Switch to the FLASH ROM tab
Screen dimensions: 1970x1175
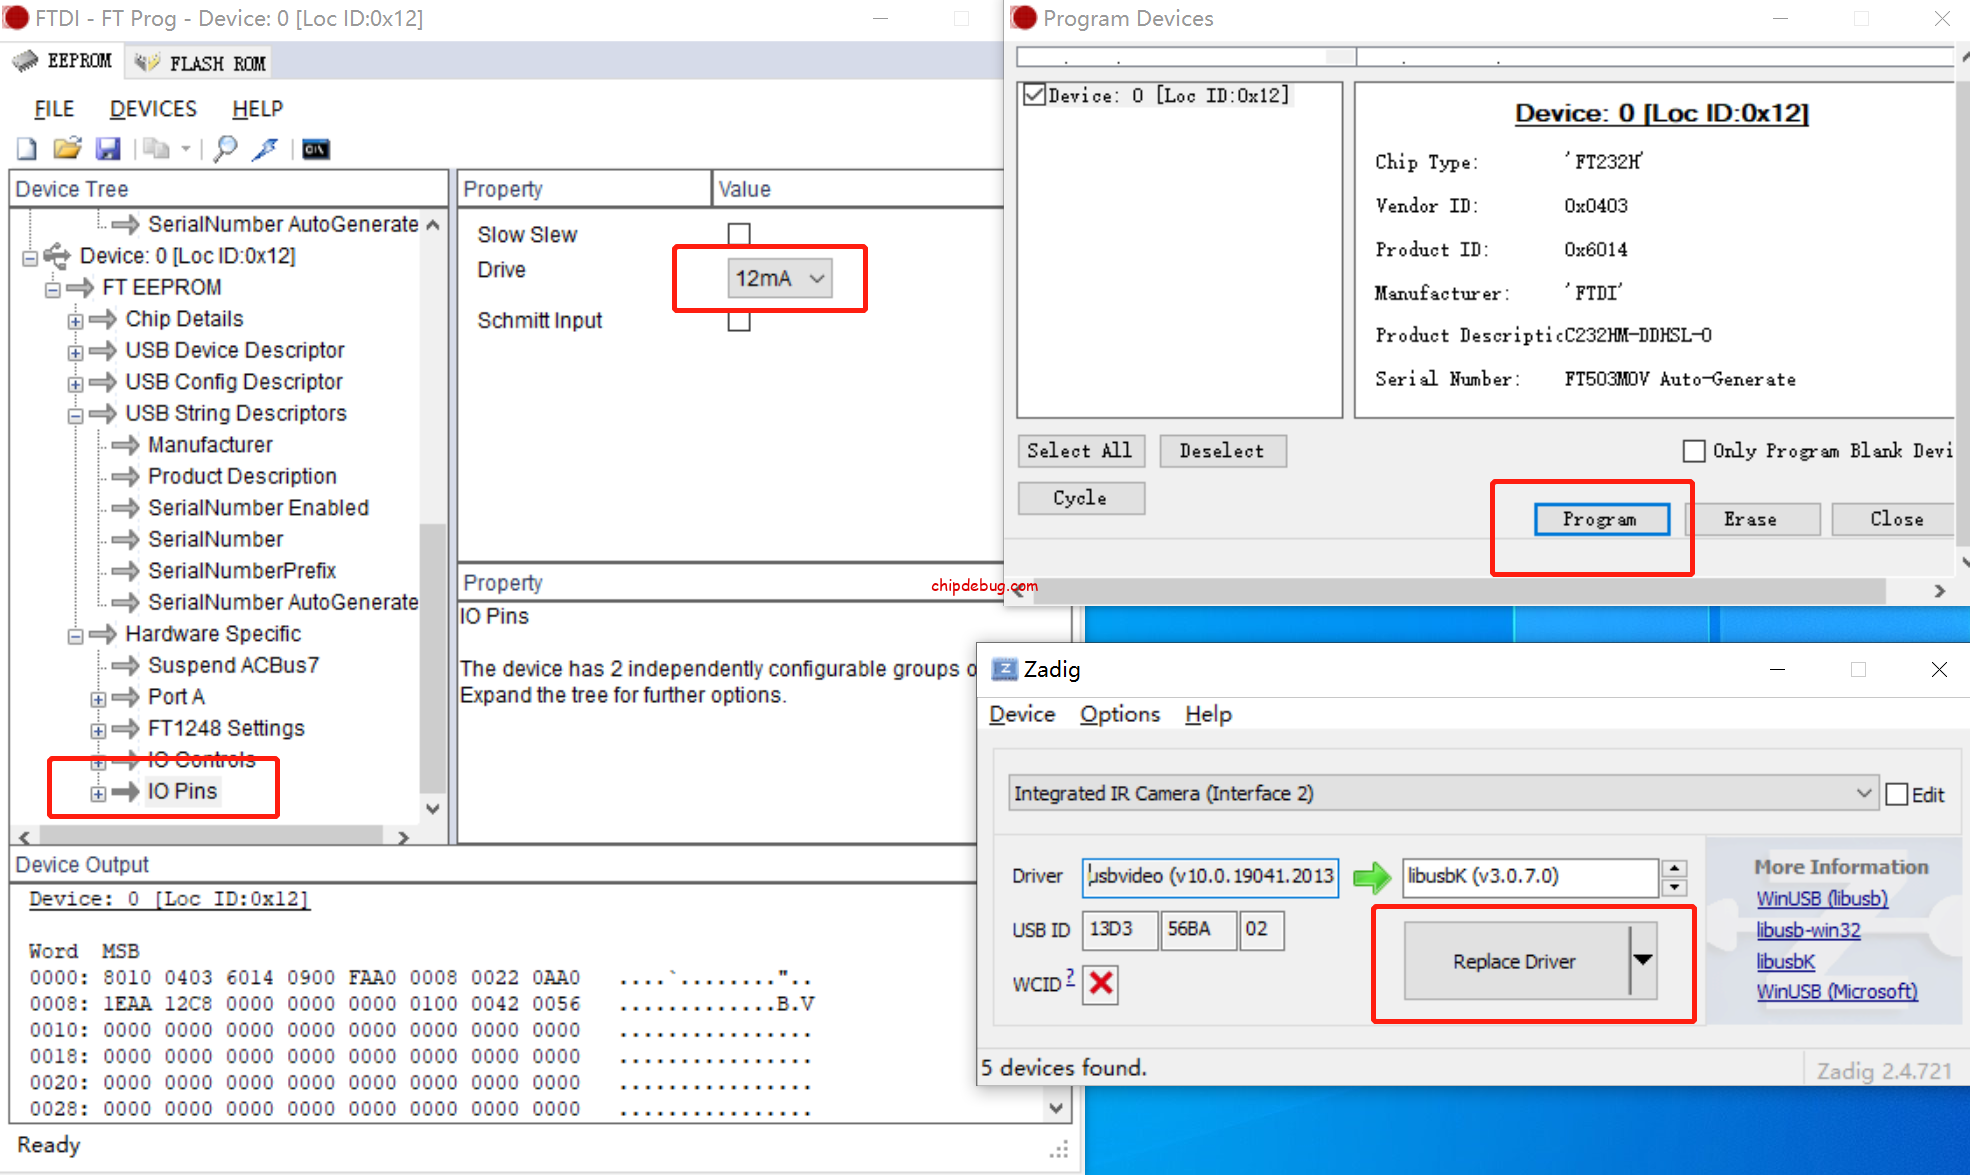coord(200,63)
